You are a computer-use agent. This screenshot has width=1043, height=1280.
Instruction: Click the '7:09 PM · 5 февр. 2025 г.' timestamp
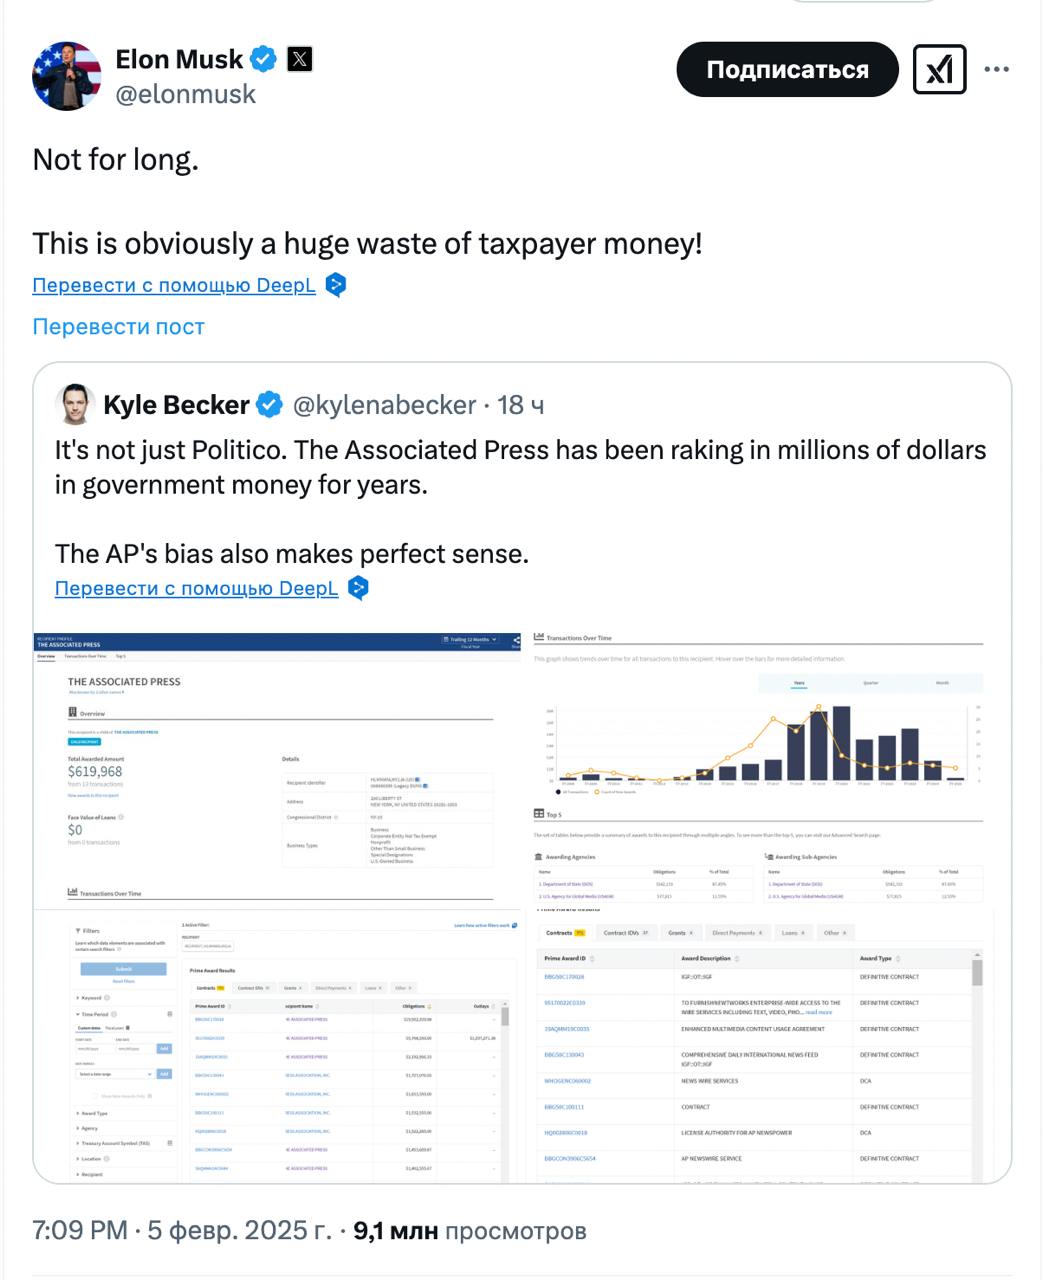pos(181,1231)
